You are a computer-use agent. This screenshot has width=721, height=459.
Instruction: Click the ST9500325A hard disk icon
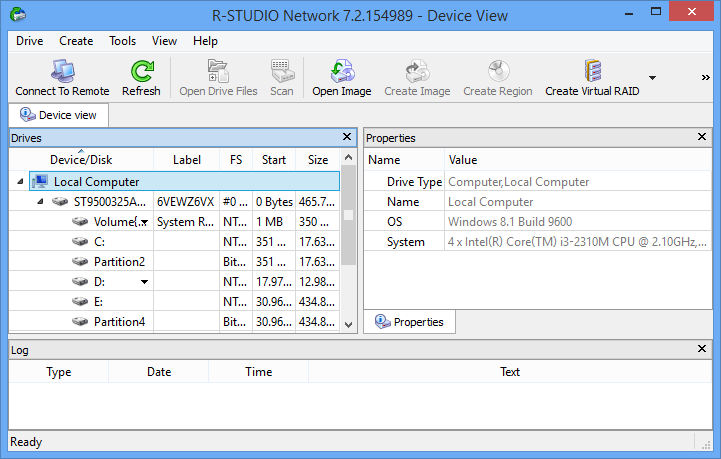[60, 201]
